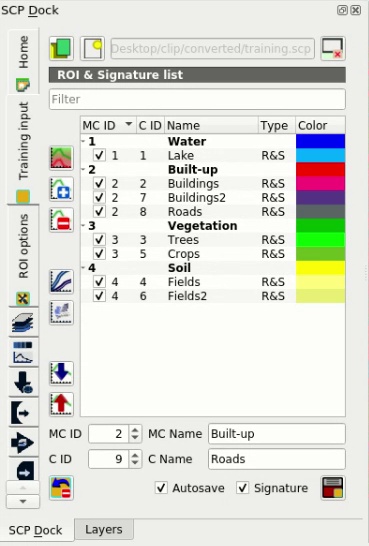Decrease the MC ID spin value
Viewport: 369px width, 546px height.
(135, 438)
